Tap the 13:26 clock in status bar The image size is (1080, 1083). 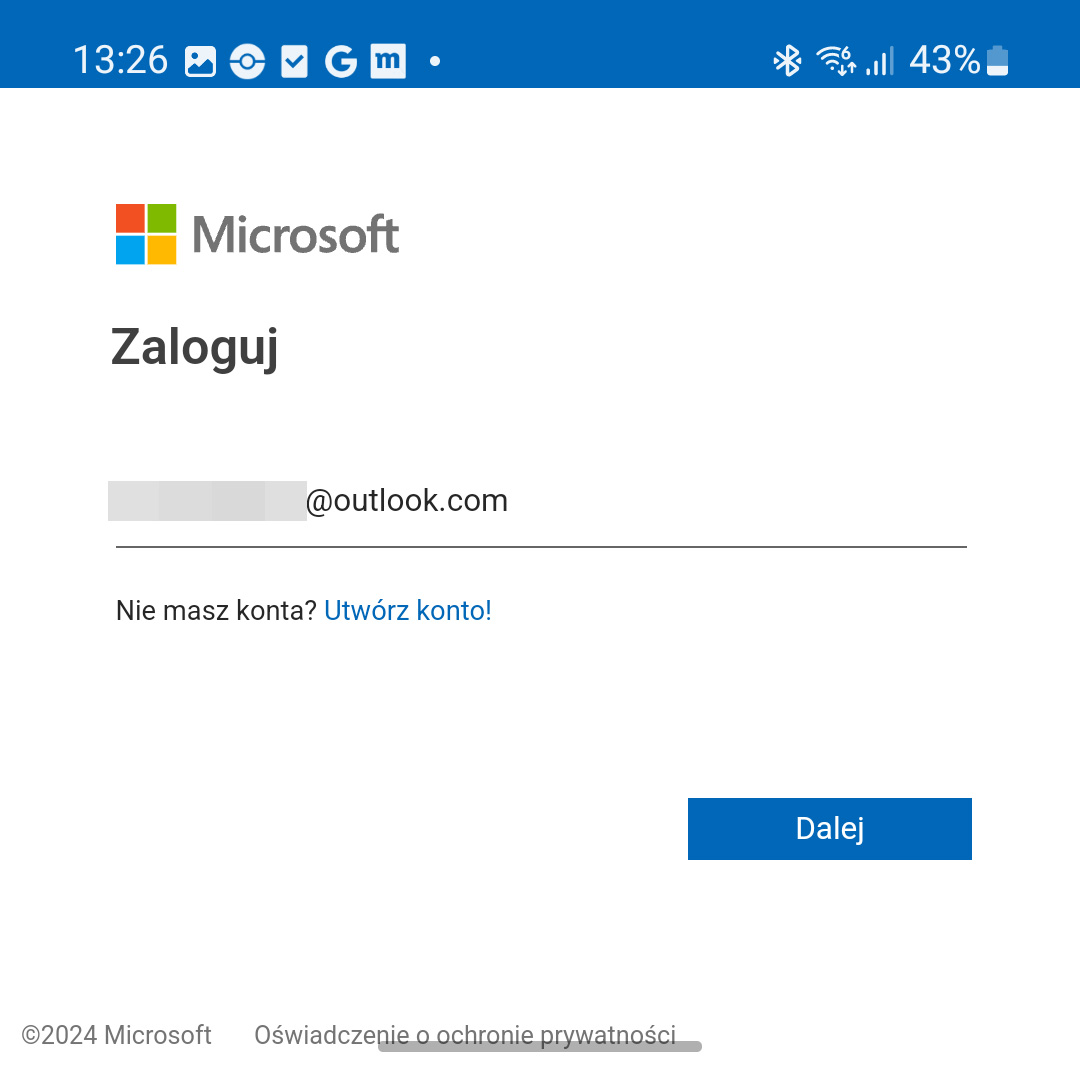[x=121, y=60]
